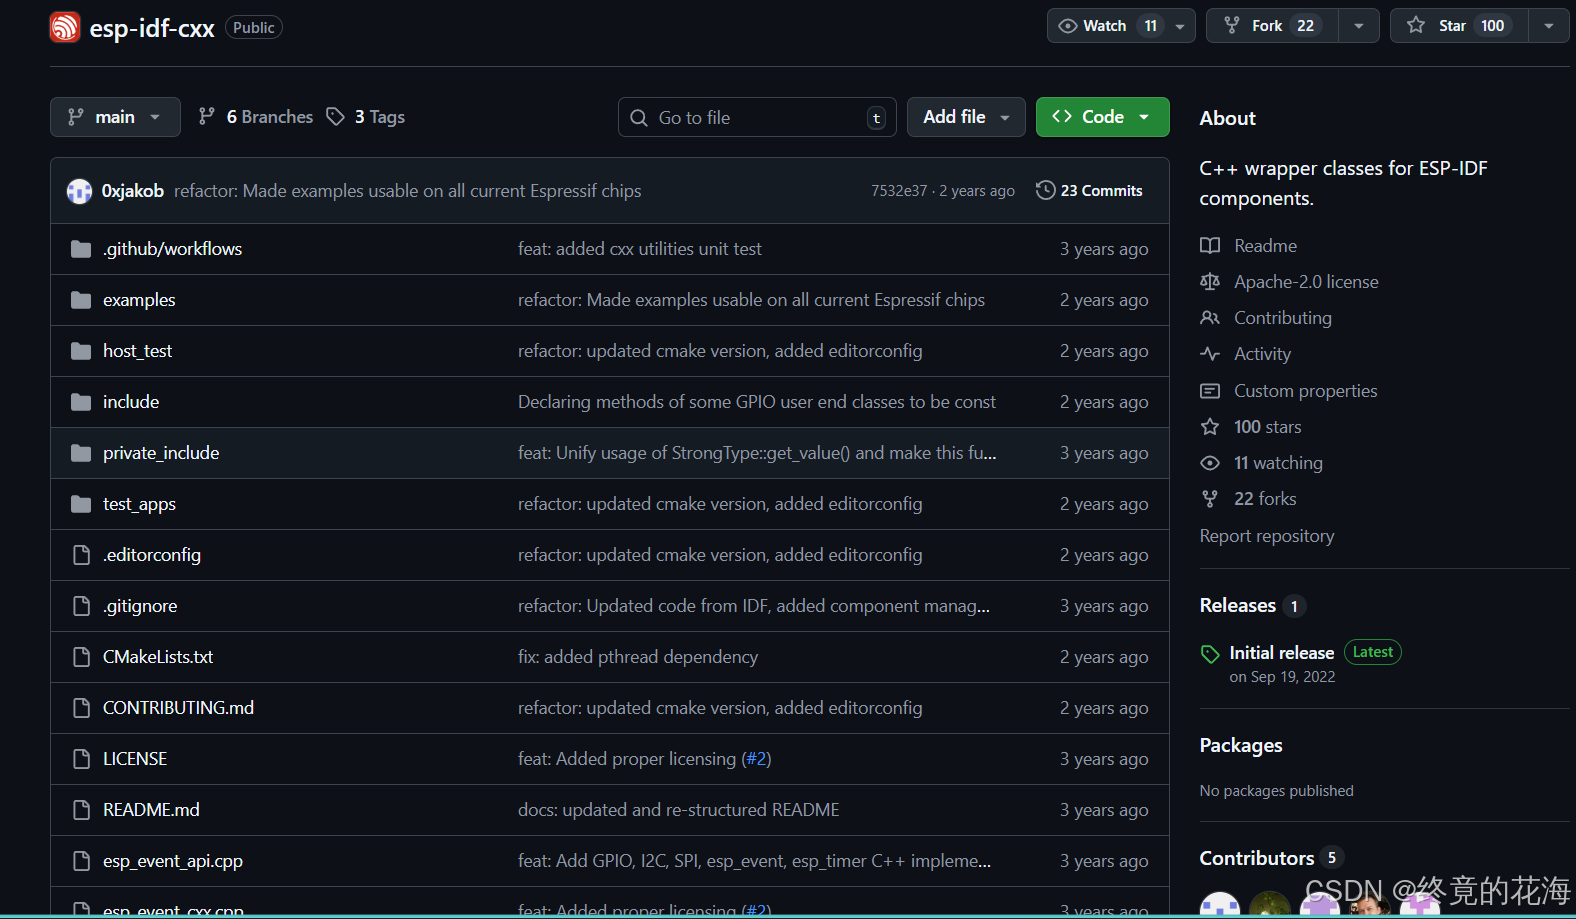The height and width of the screenshot is (919, 1576).
Task: Click the 0xjakob author name
Action: (133, 191)
